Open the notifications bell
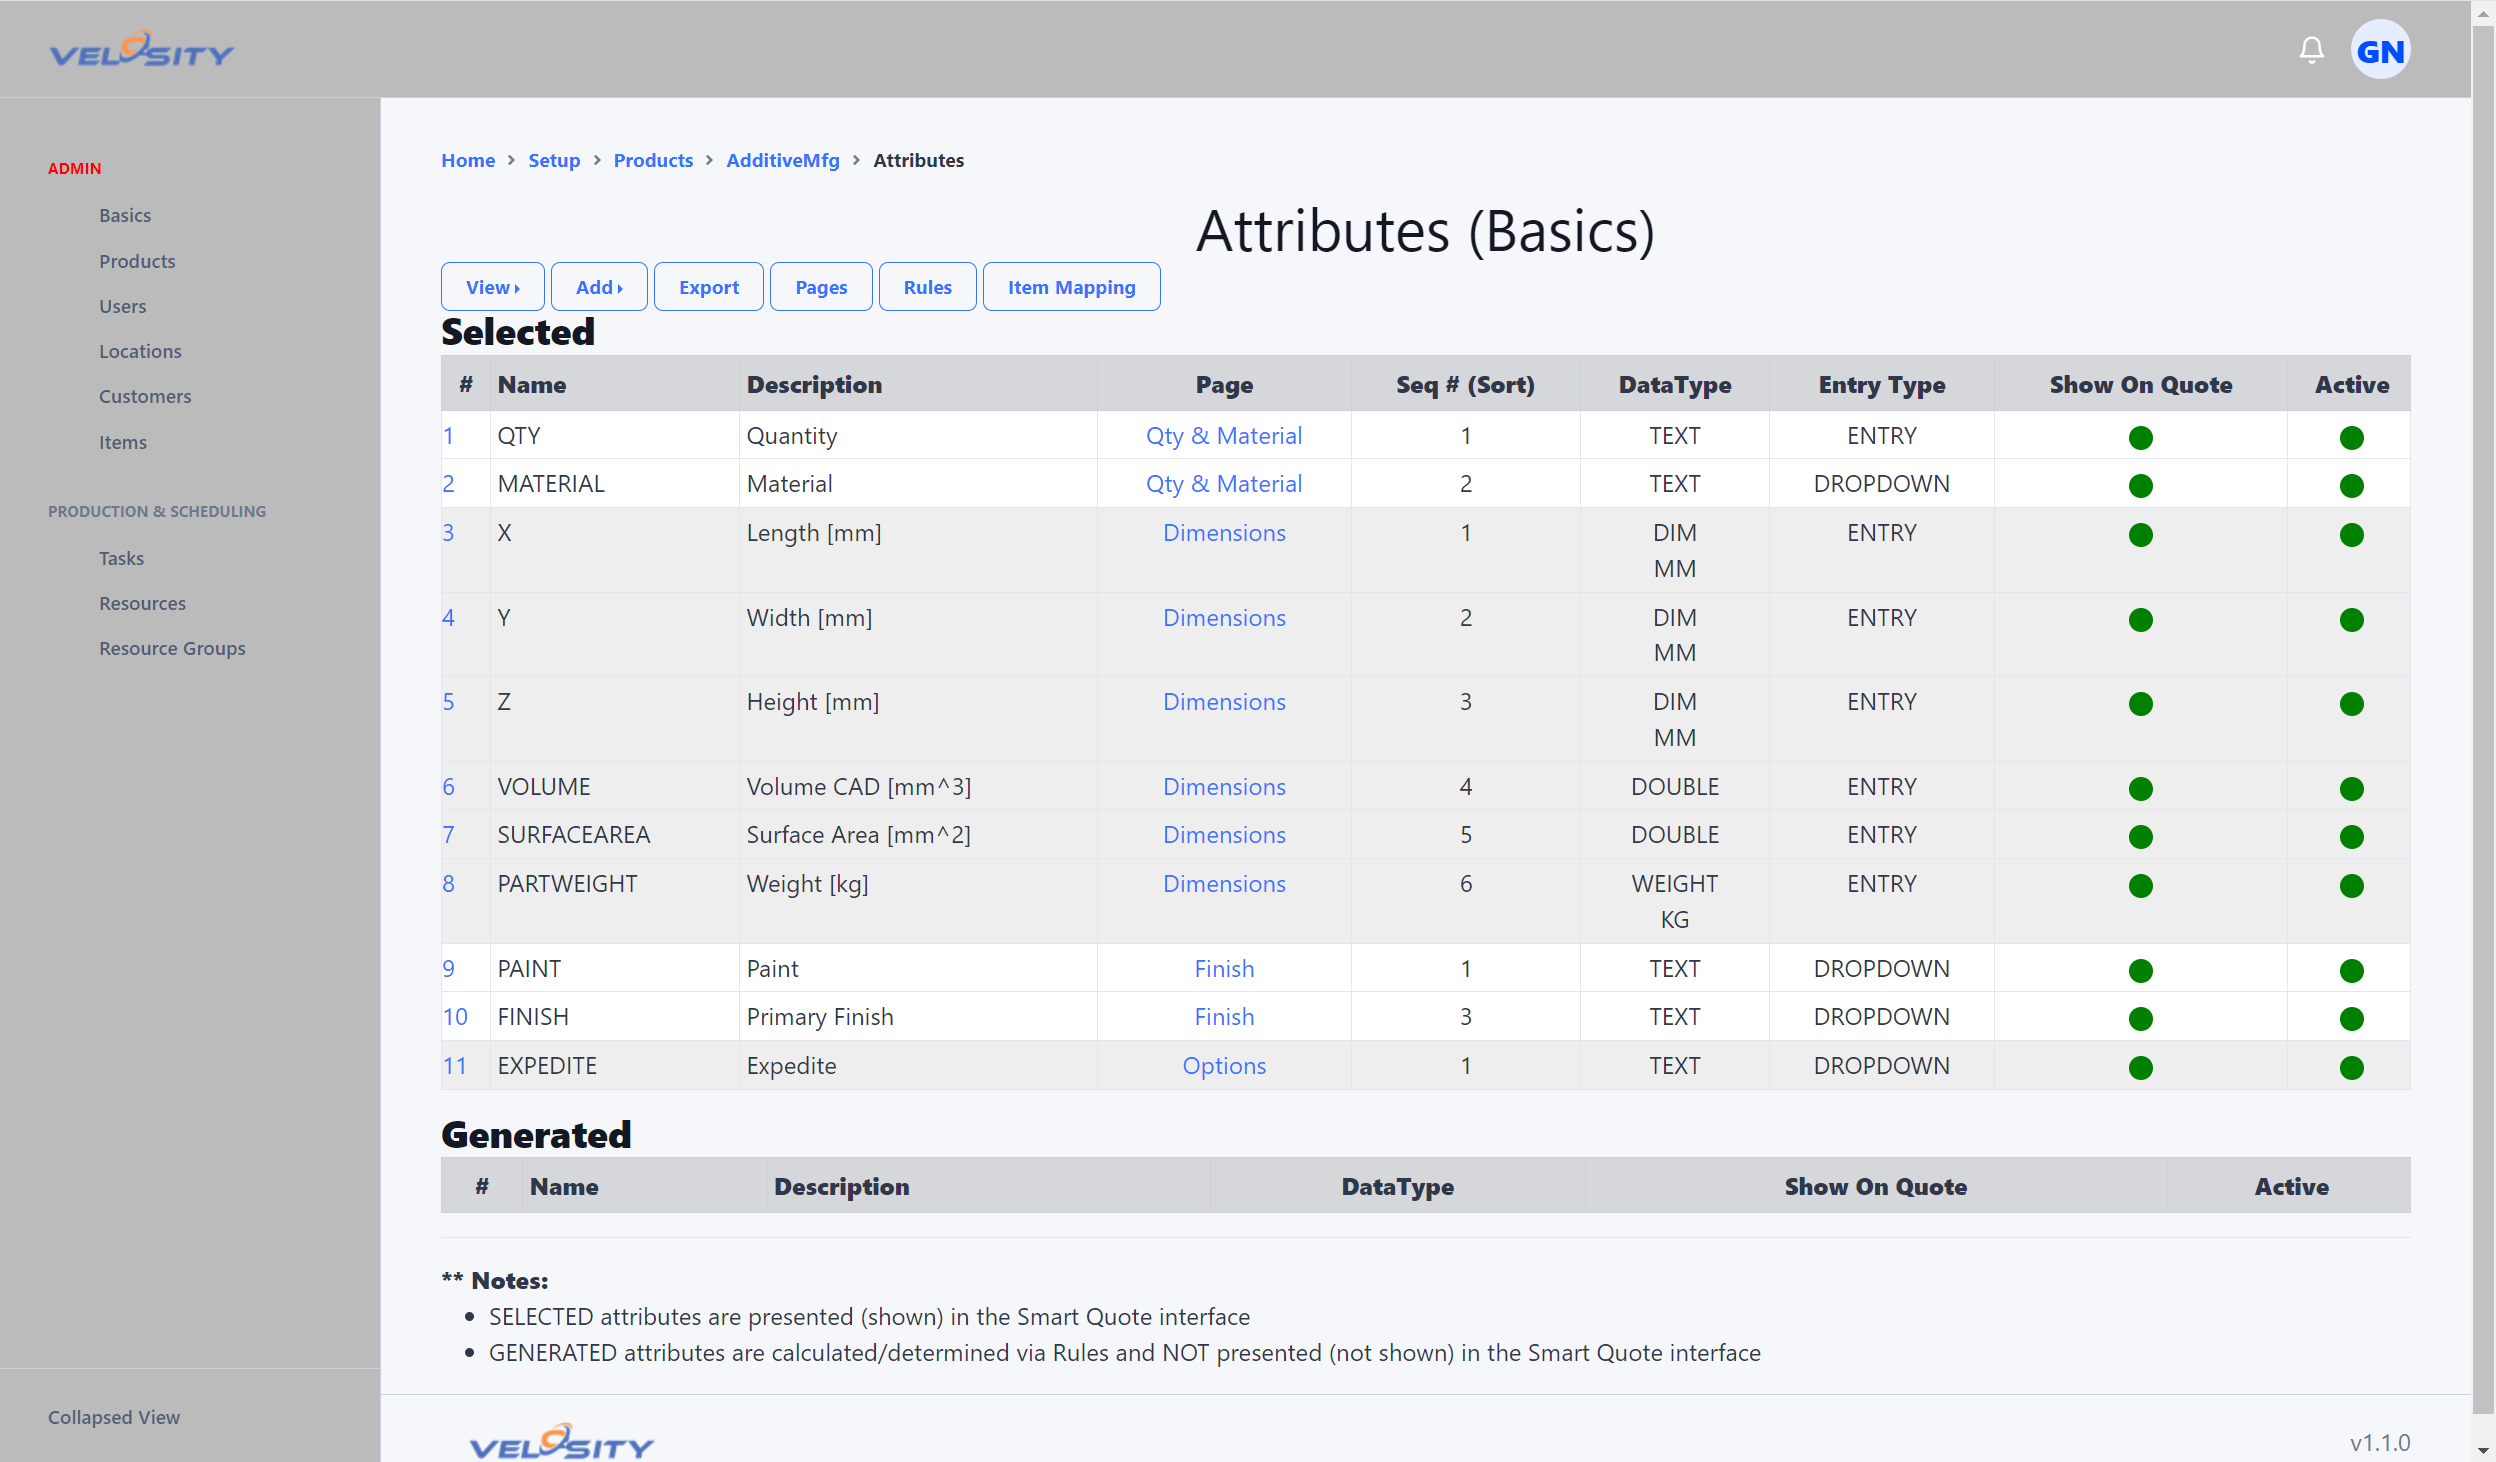This screenshot has width=2496, height=1462. pos(2311,50)
